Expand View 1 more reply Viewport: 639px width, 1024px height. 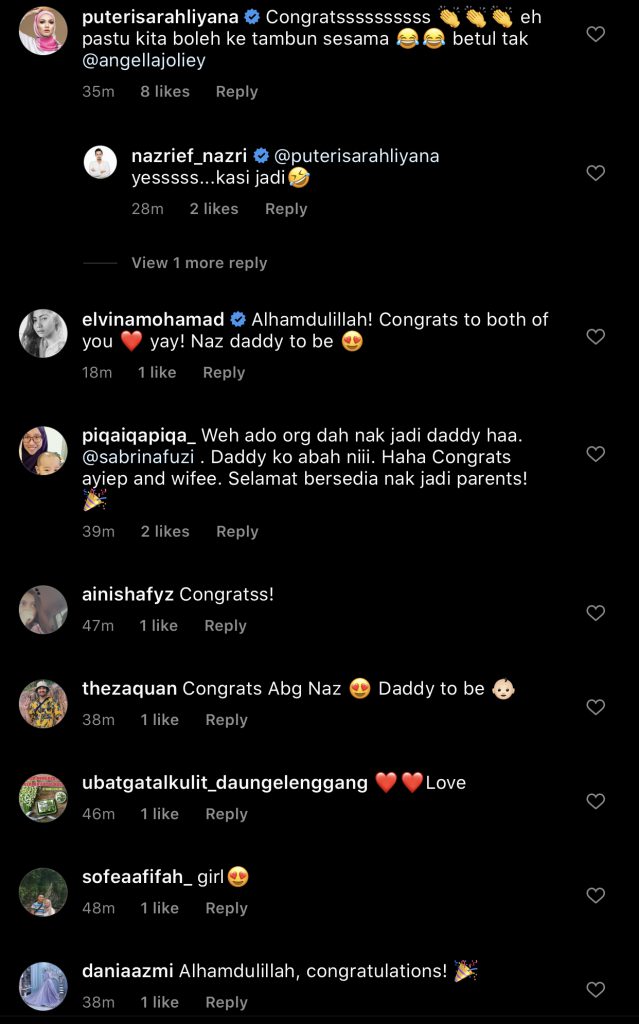[x=199, y=263]
